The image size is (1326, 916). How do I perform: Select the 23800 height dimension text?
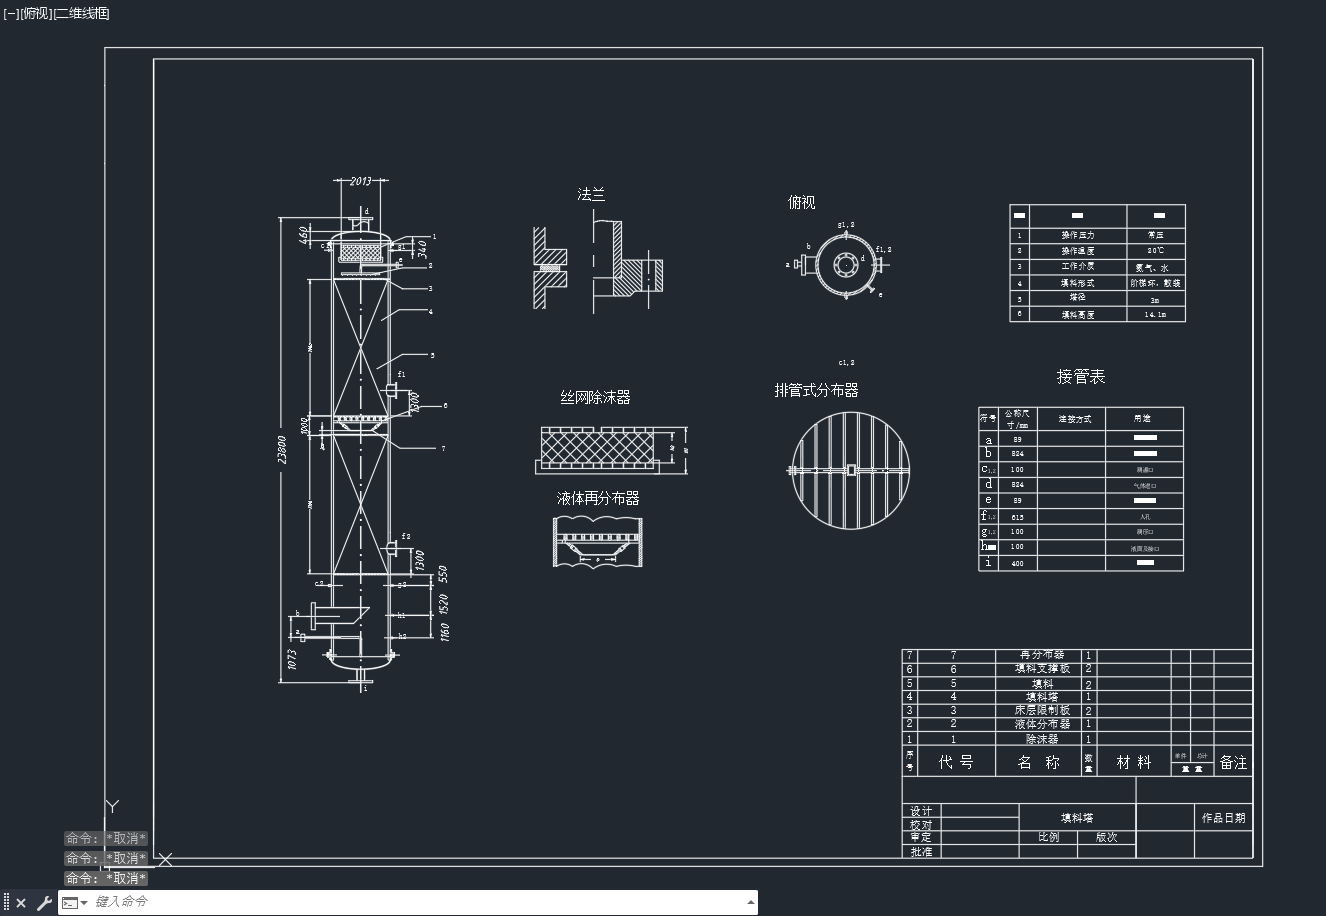click(282, 449)
